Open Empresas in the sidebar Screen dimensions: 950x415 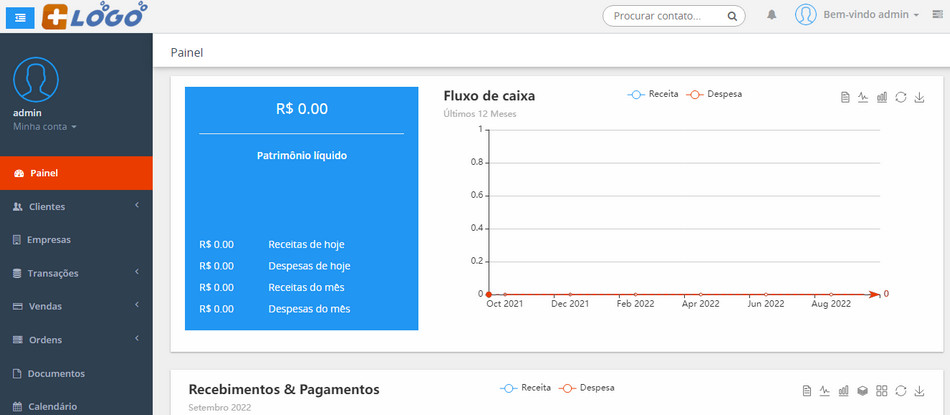tap(76, 240)
